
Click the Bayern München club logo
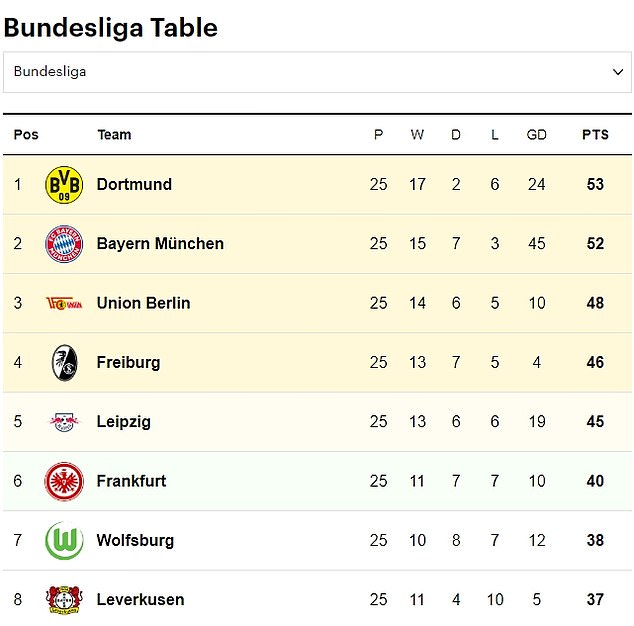[x=64, y=244]
